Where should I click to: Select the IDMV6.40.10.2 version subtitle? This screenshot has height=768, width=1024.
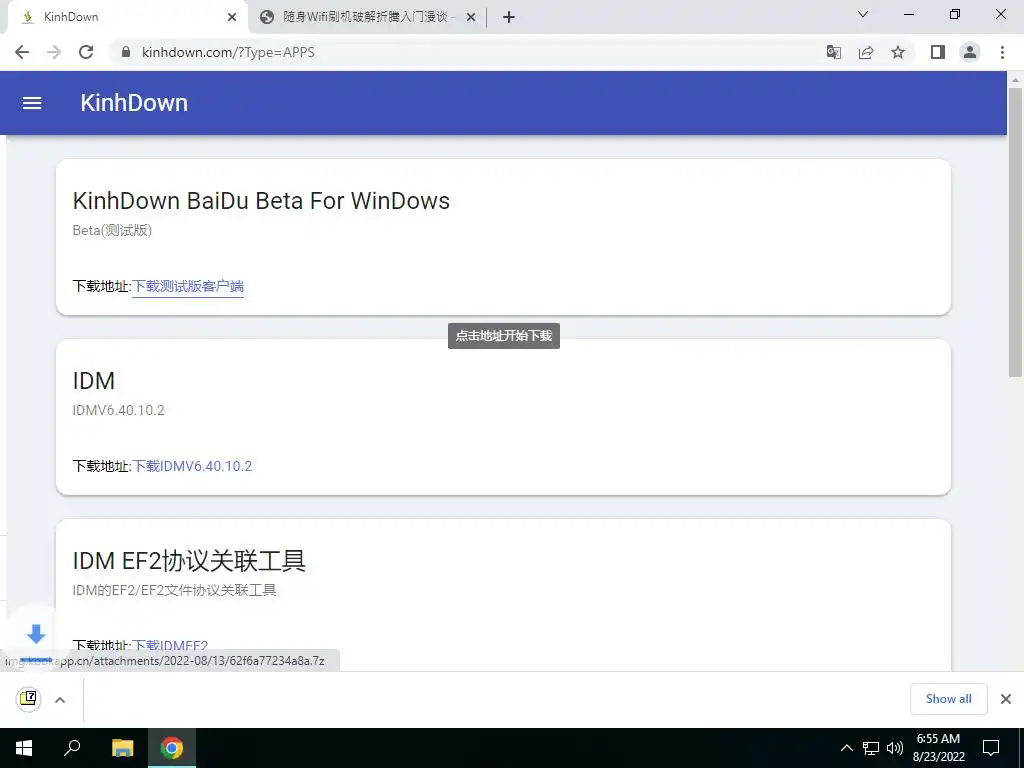118,410
